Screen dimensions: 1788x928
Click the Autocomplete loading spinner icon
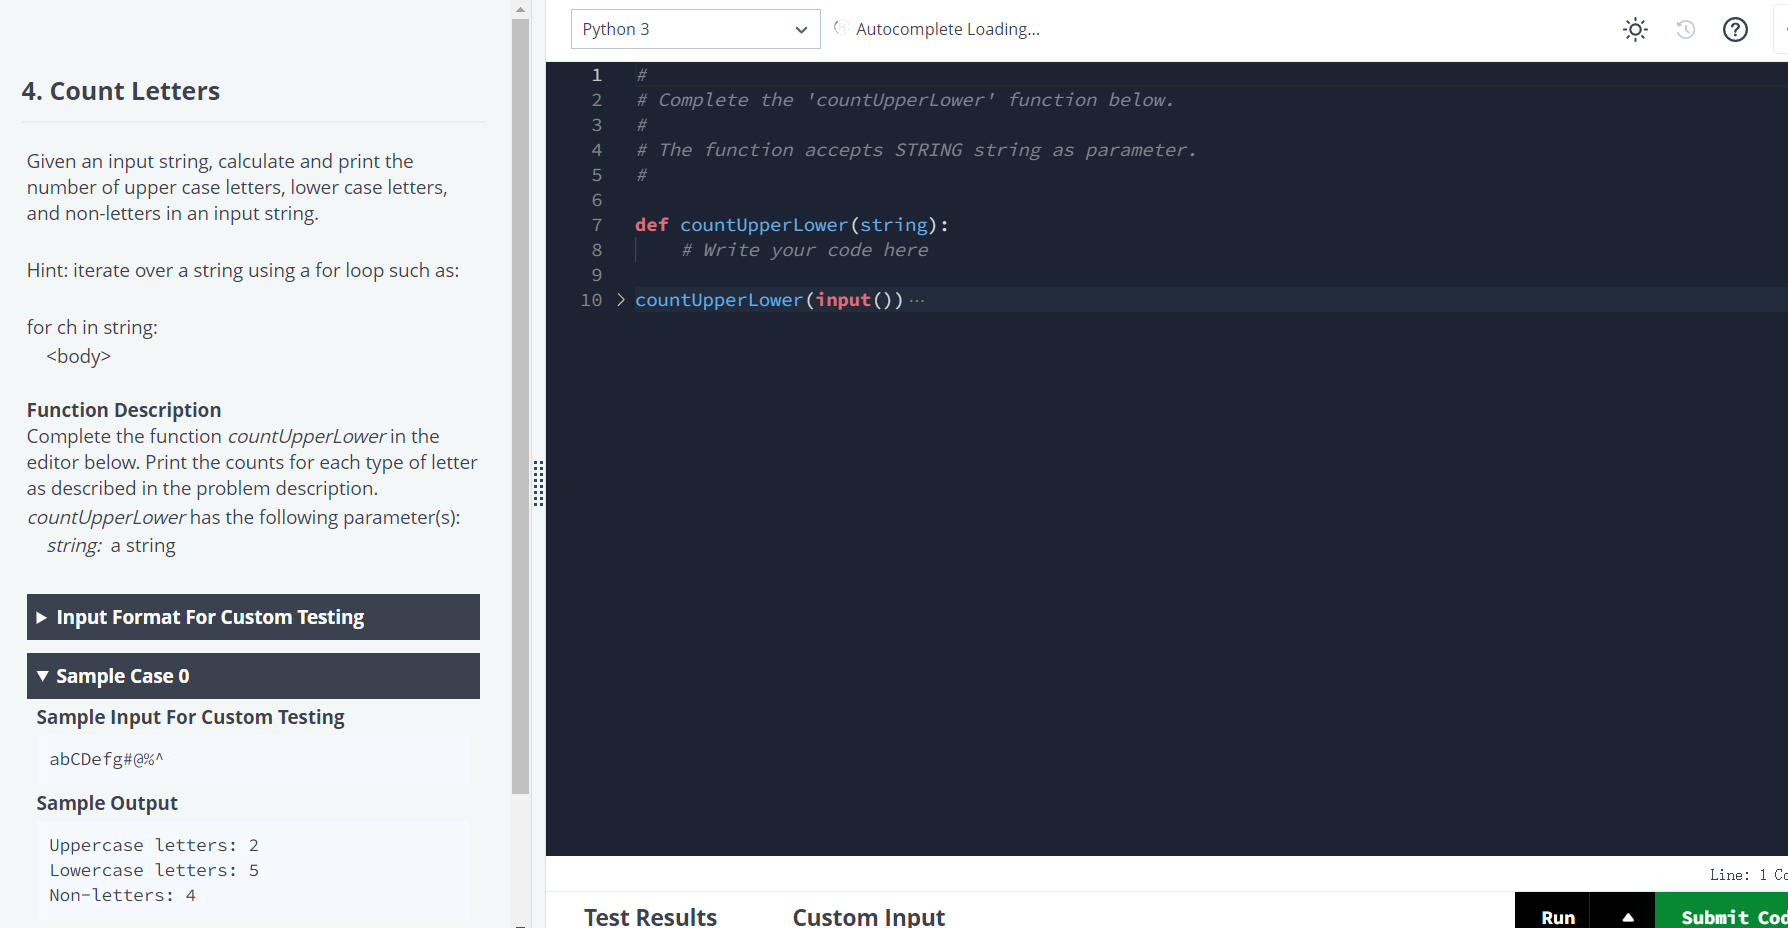pos(842,28)
